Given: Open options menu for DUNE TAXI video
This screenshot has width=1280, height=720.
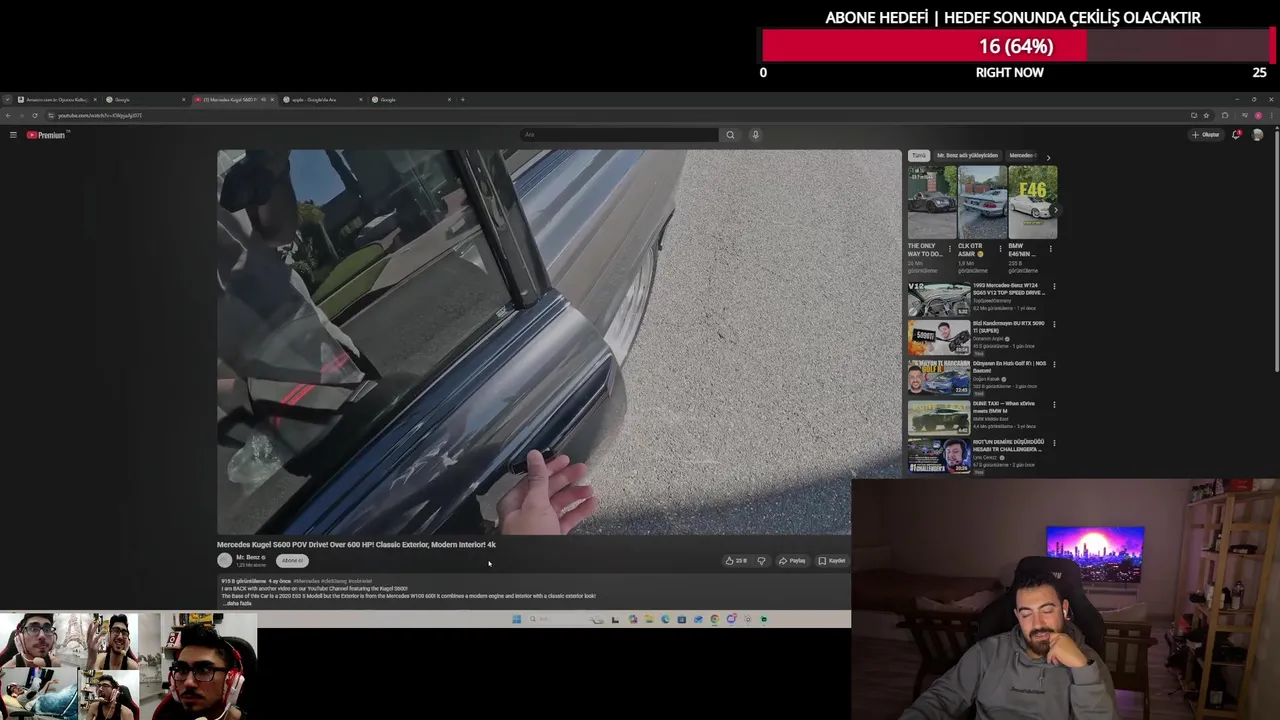Looking at the screenshot, I should pyautogui.click(x=1054, y=405).
